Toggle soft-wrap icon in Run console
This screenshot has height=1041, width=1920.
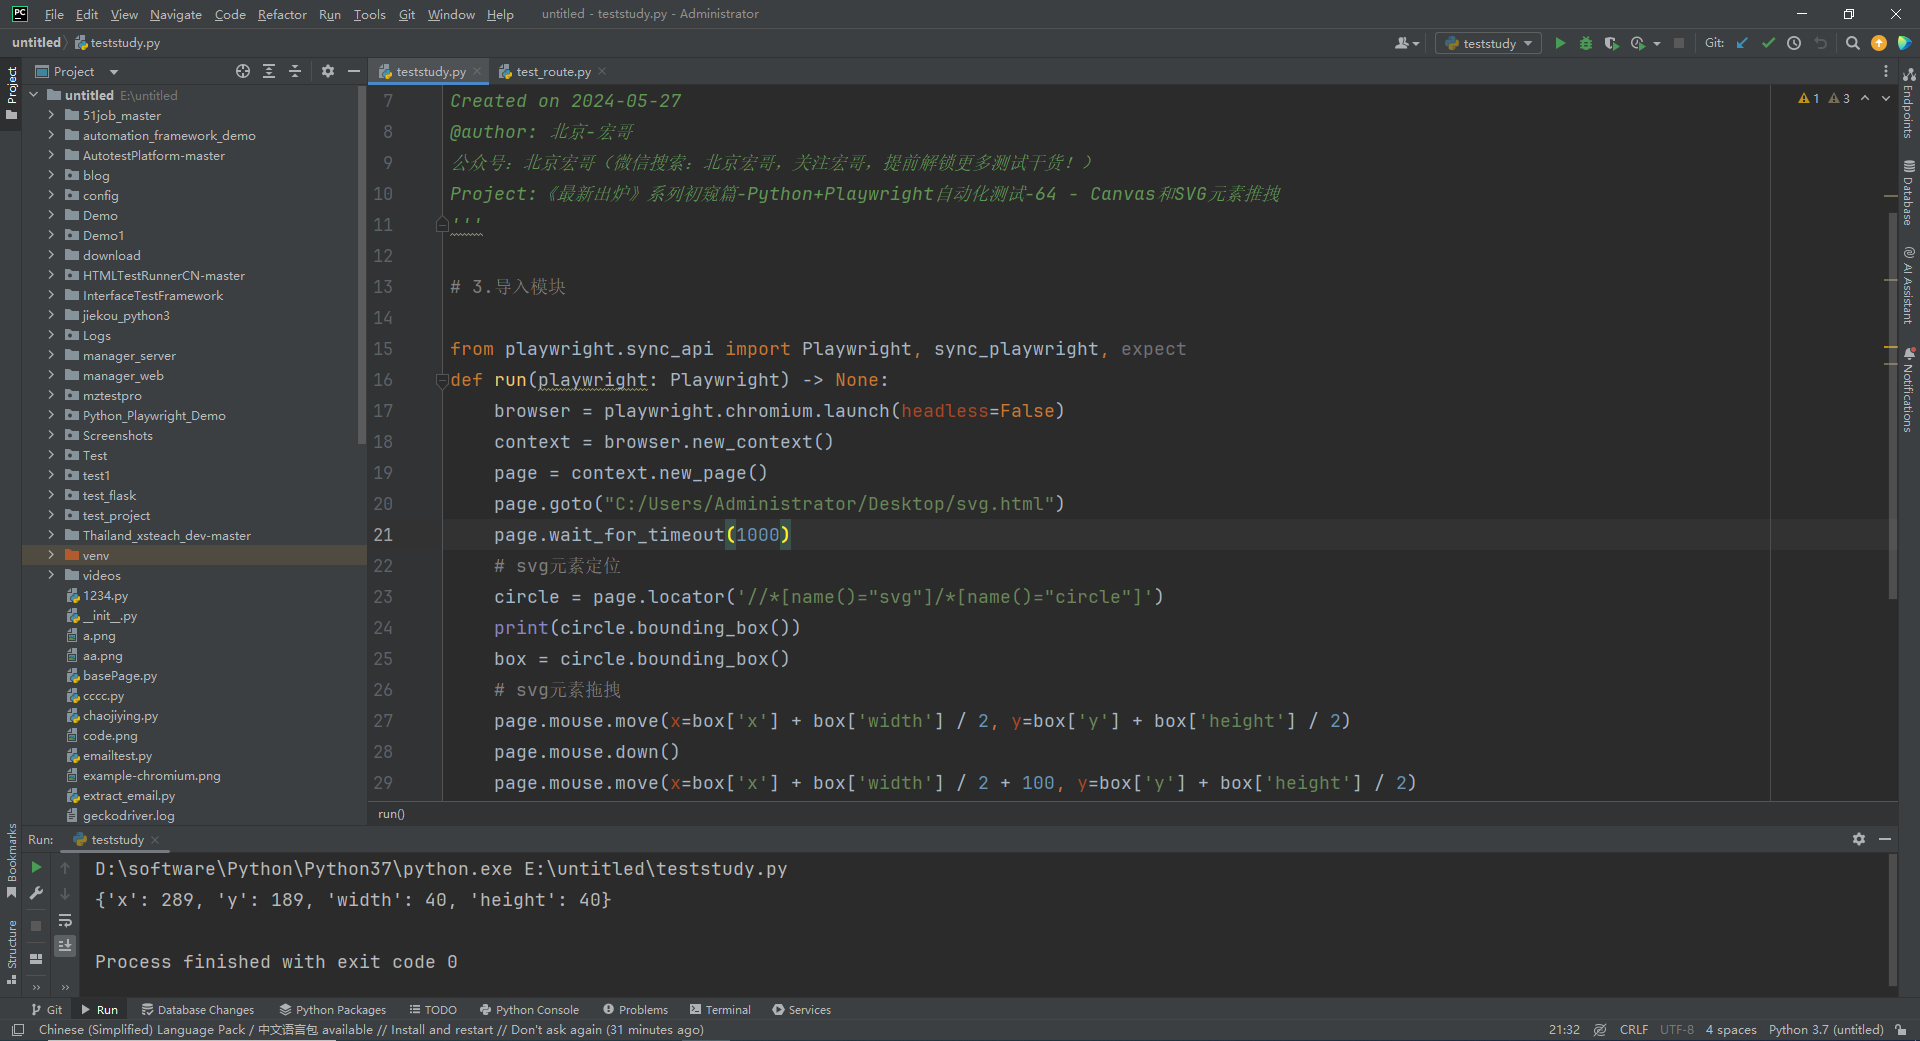click(x=65, y=920)
